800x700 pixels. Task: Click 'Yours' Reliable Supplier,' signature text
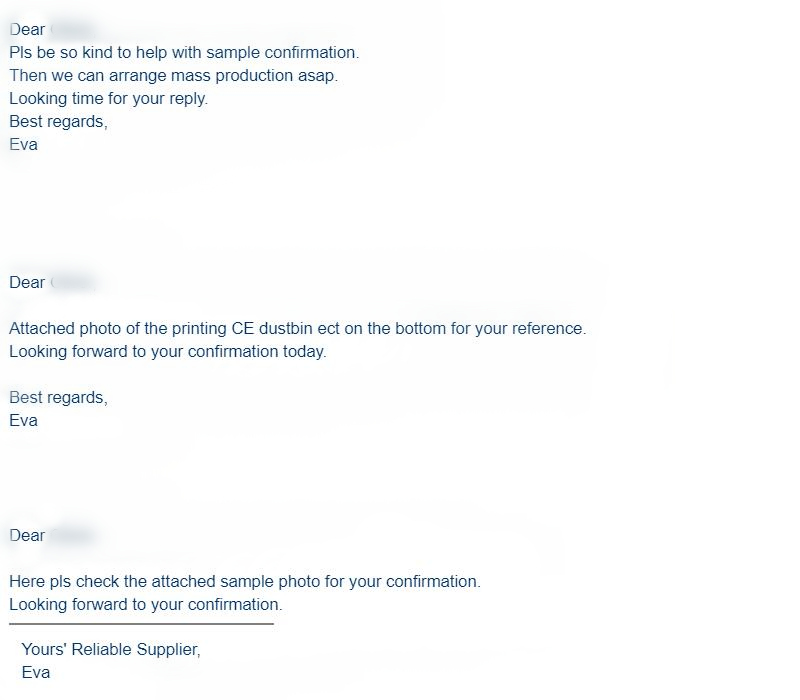tap(111, 649)
